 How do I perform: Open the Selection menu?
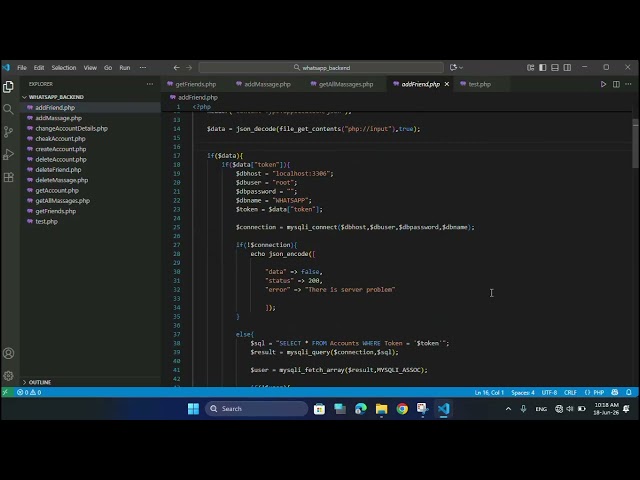64,68
